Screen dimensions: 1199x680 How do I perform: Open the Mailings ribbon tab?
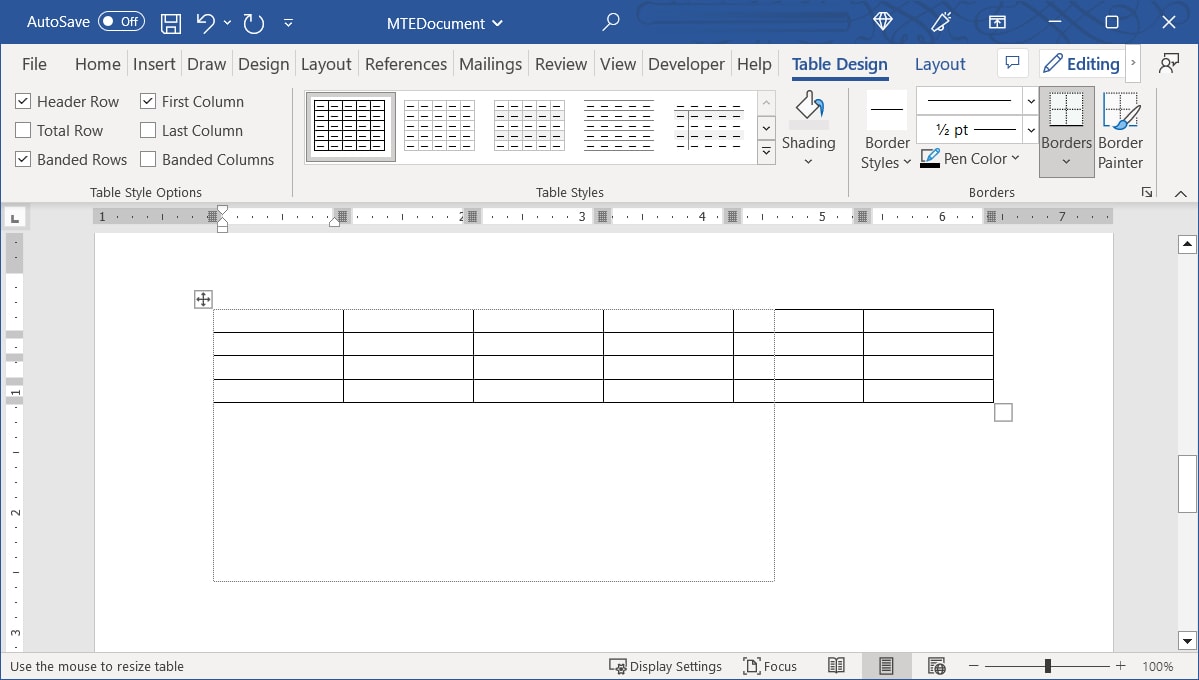pos(490,64)
